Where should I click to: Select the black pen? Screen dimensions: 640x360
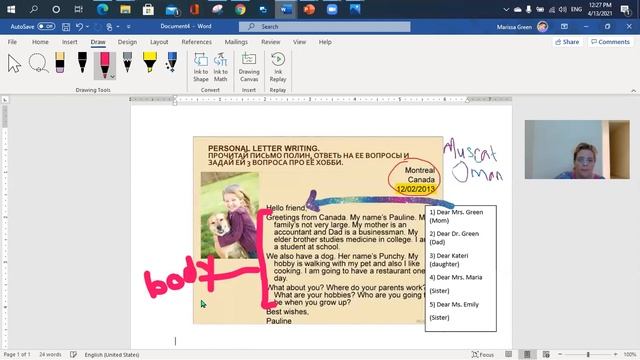82,62
